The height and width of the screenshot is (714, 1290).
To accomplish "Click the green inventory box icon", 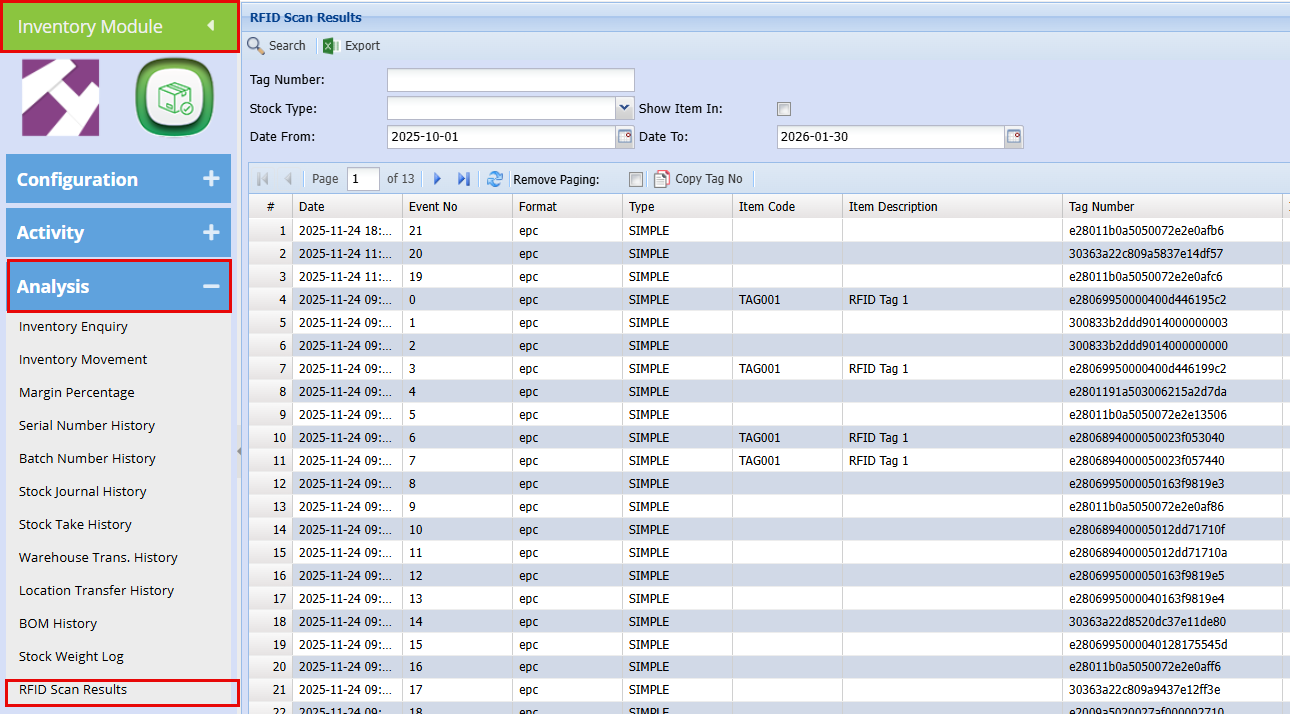I will click(x=175, y=97).
